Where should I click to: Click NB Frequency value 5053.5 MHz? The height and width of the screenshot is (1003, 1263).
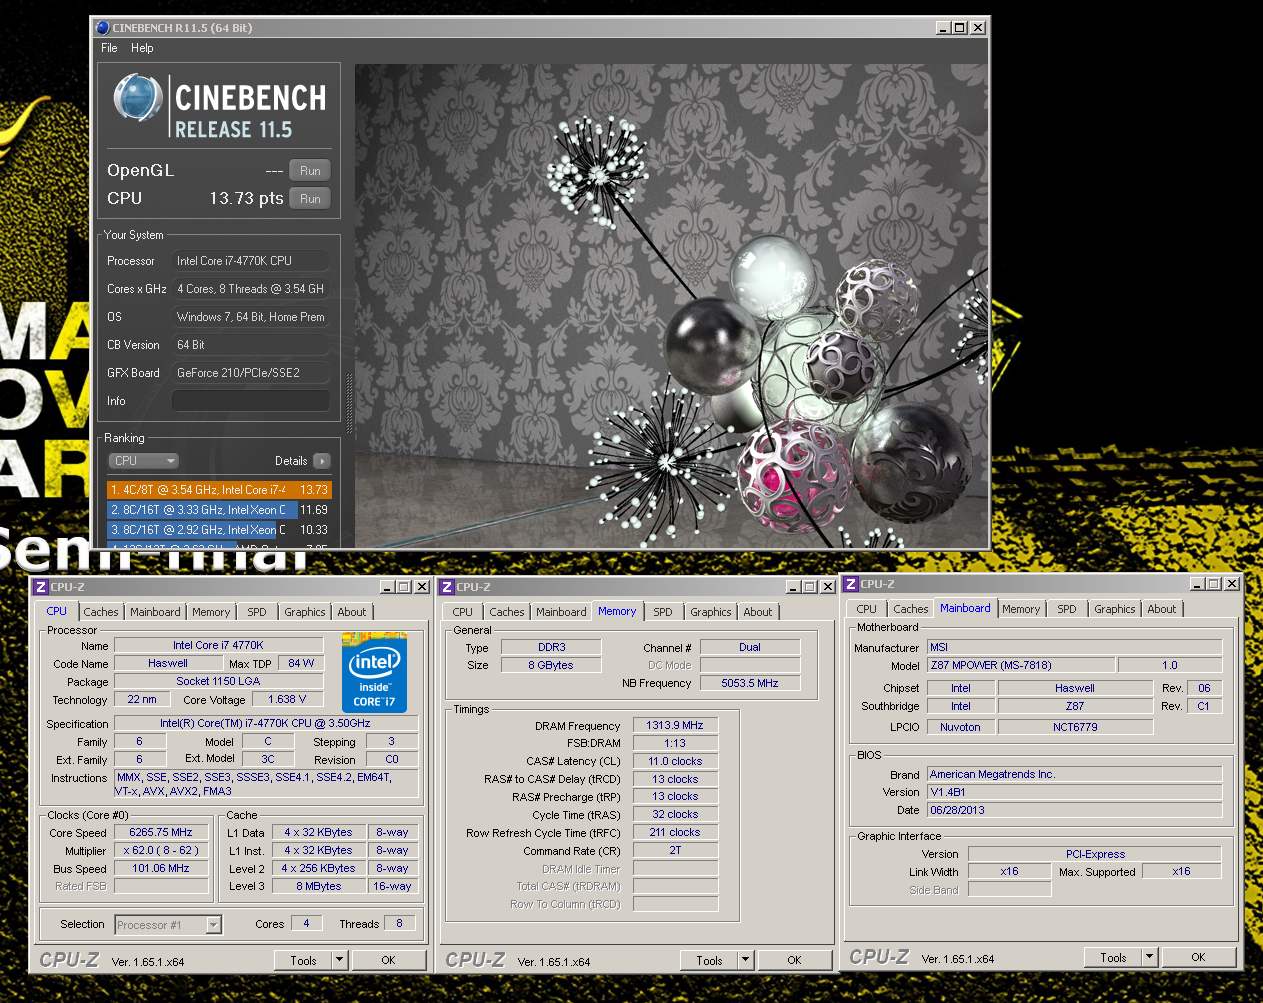750,684
